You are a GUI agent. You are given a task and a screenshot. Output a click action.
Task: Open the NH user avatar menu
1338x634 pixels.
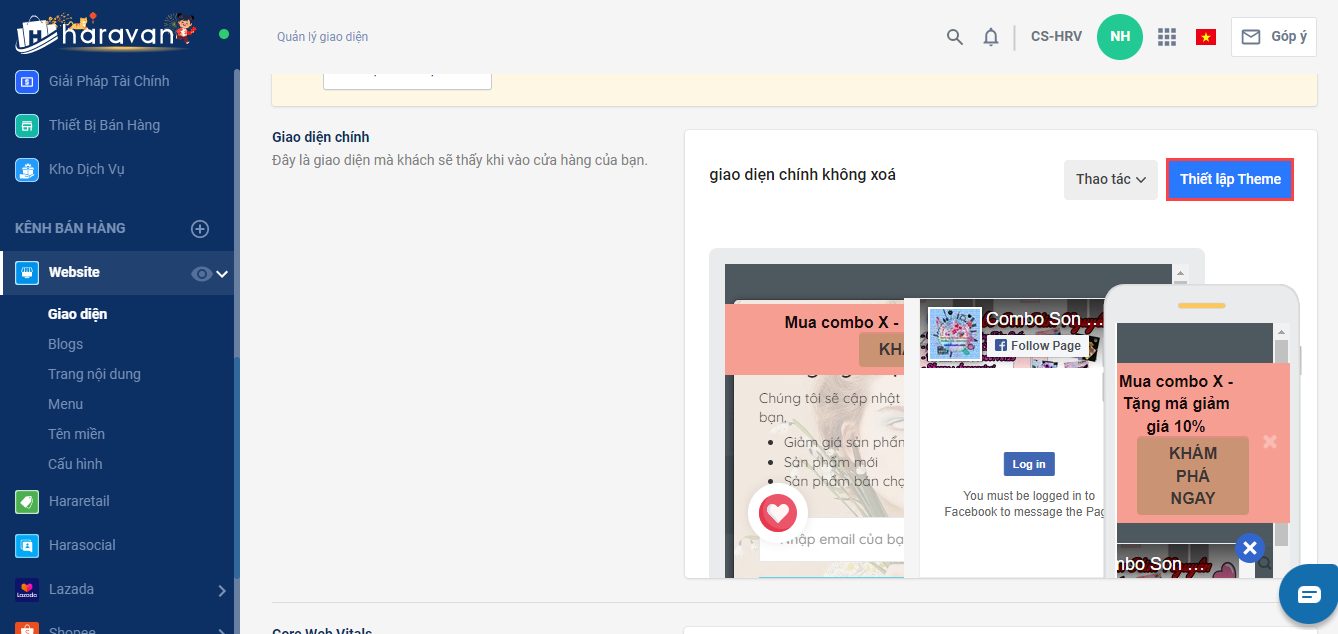tap(1120, 37)
